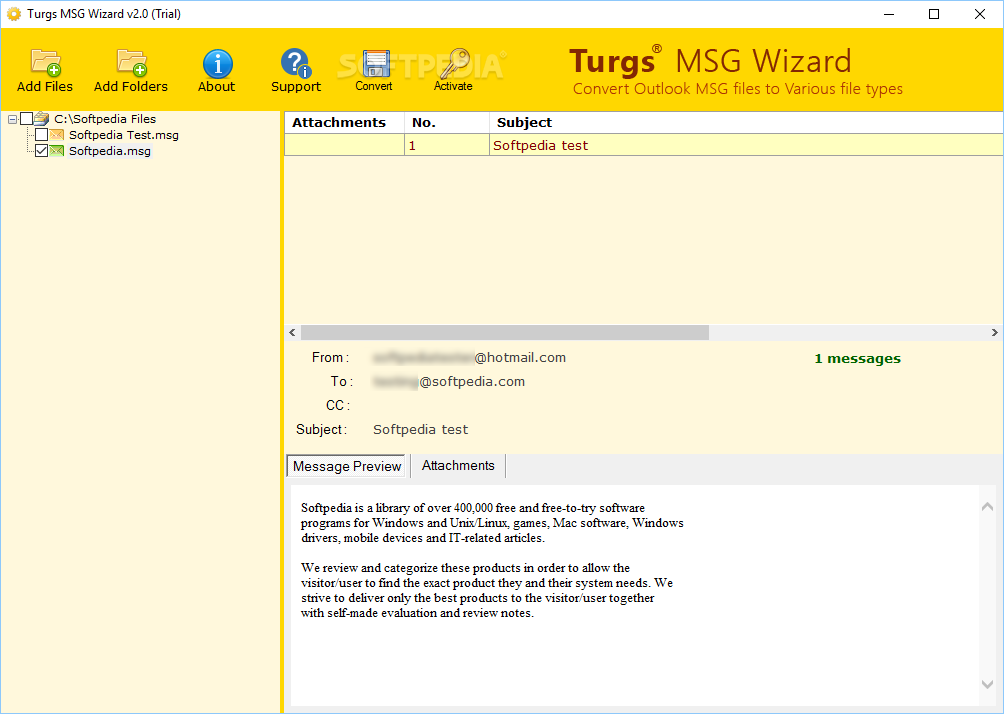Minimize the Turgs MSG Wizard window
Viewport: 1004px width, 714px height.
[x=889, y=14]
